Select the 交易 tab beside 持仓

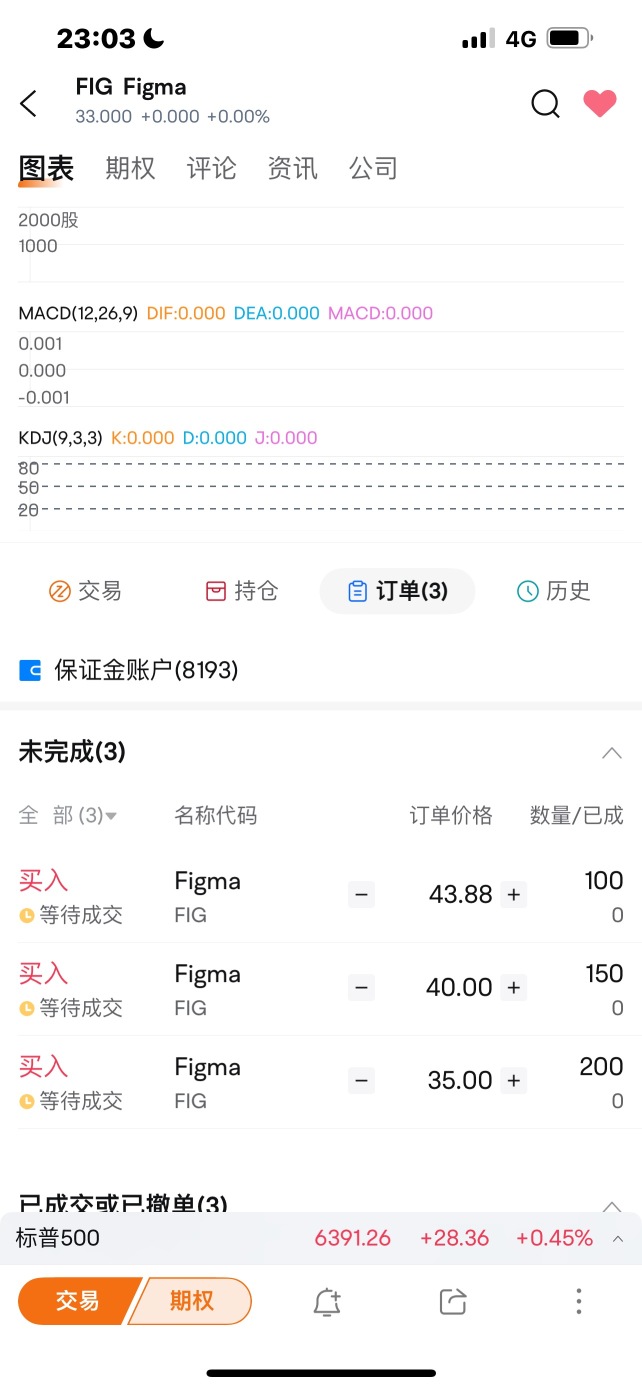pyautogui.click(x=85, y=591)
